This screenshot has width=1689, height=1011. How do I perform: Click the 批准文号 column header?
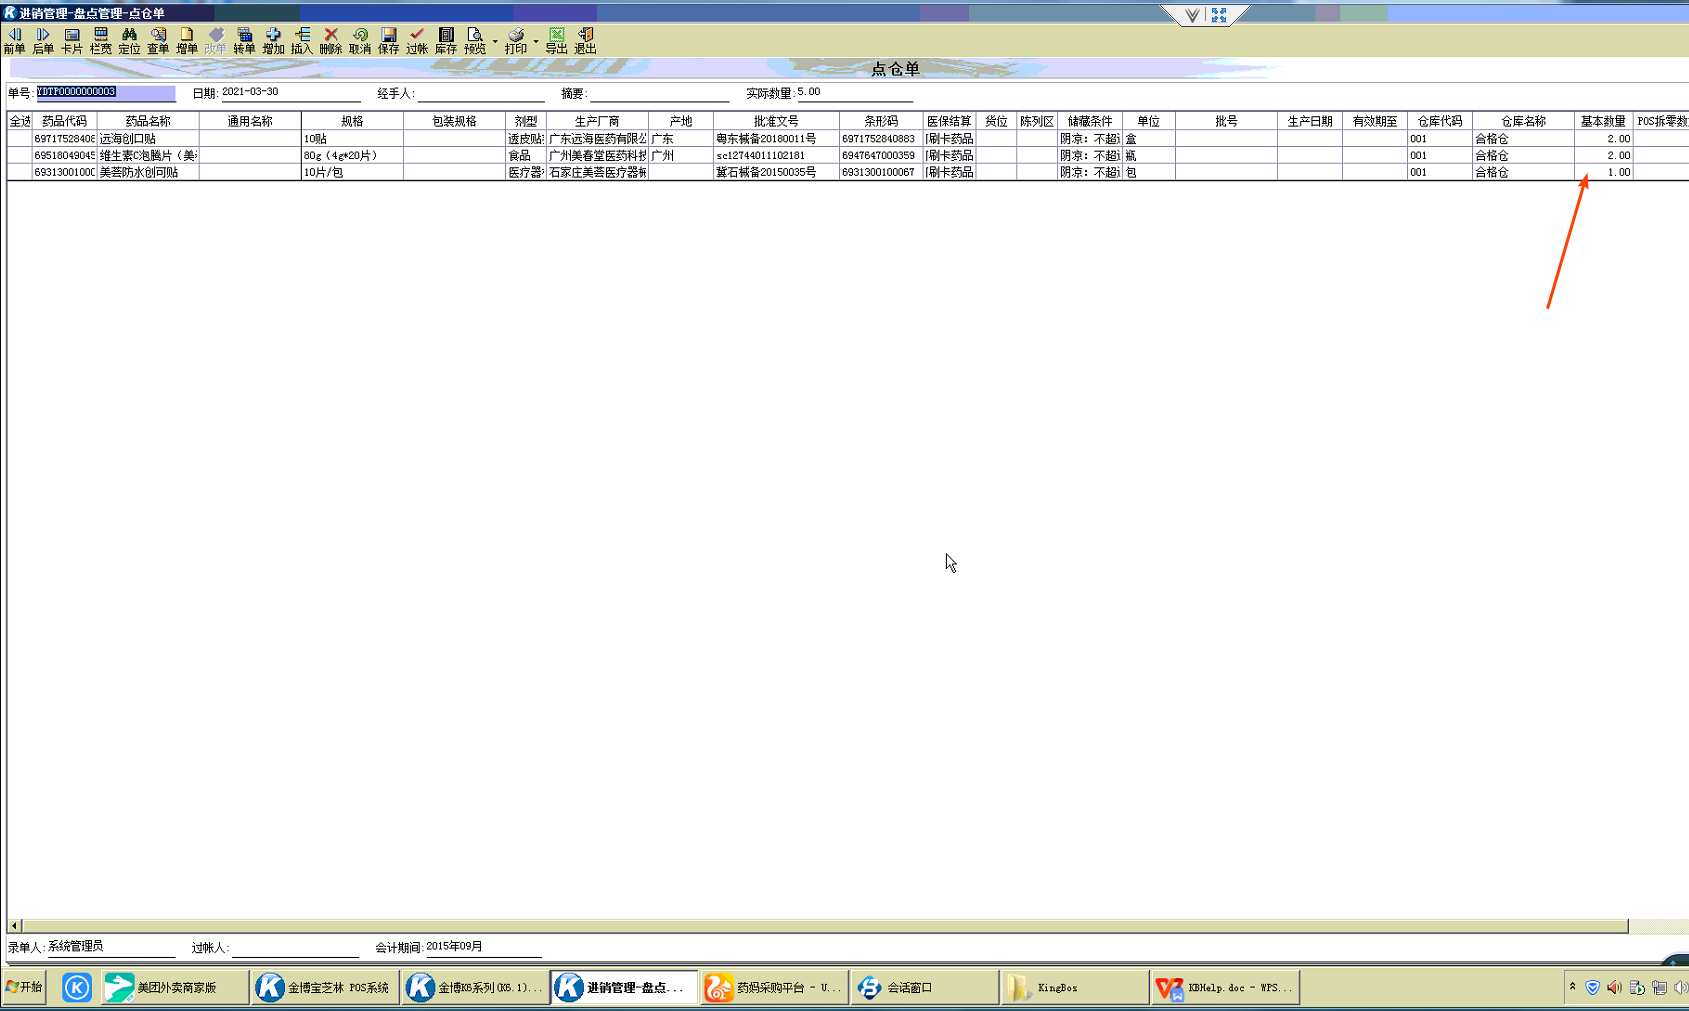(x=776, y=121)
